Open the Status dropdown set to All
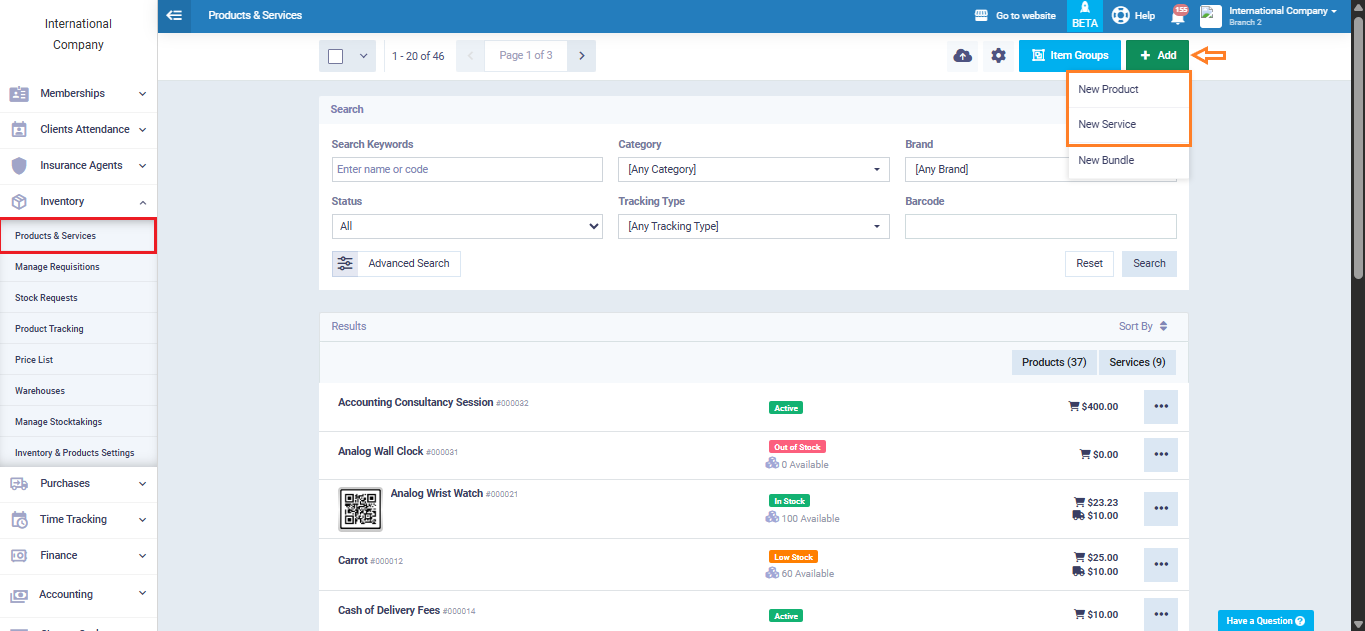This screenshot has height=631, width=1365. (467, 227)
